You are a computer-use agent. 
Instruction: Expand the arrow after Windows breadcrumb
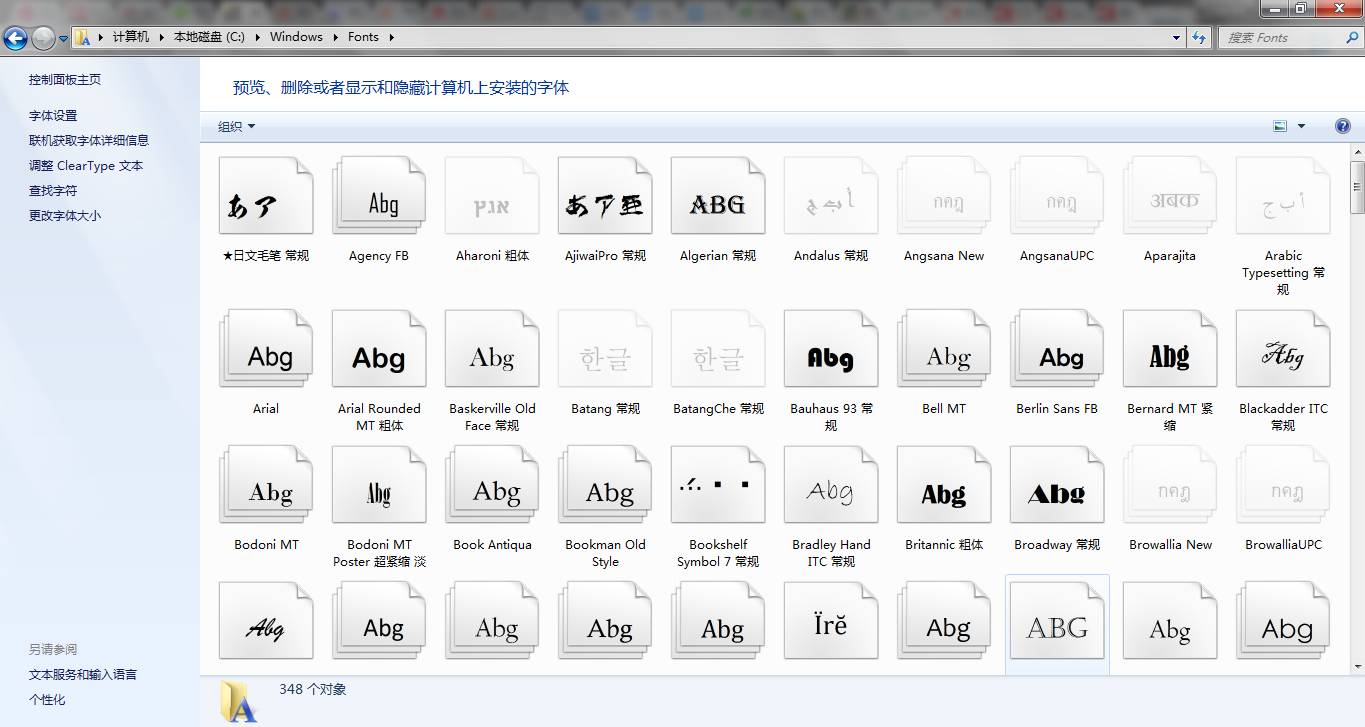(x=335, y=37)
